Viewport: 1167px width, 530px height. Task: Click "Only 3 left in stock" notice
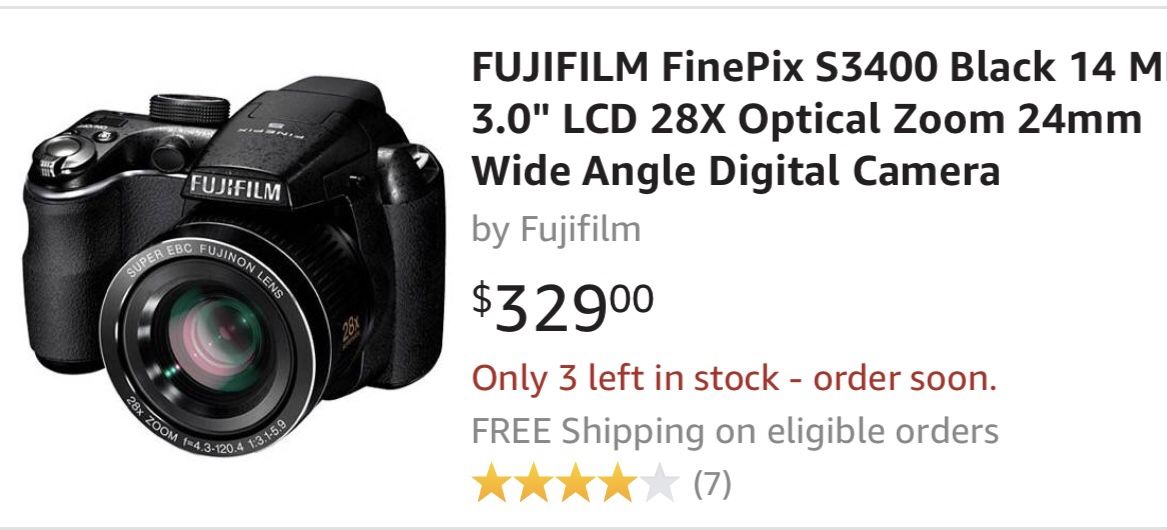click(x=734, y=378)
